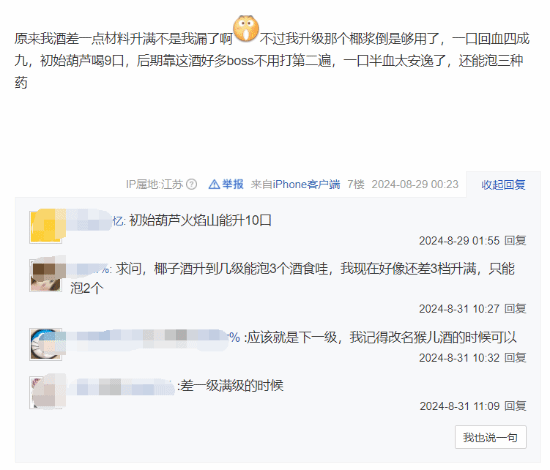Click the 举报 report link

pos(233,184)
